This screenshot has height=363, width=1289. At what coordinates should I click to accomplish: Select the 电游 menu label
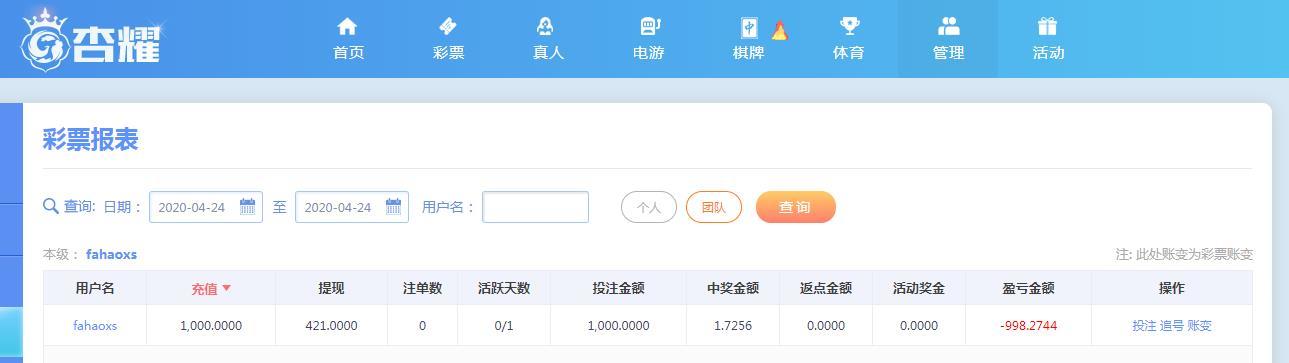[x=648, y=53]
